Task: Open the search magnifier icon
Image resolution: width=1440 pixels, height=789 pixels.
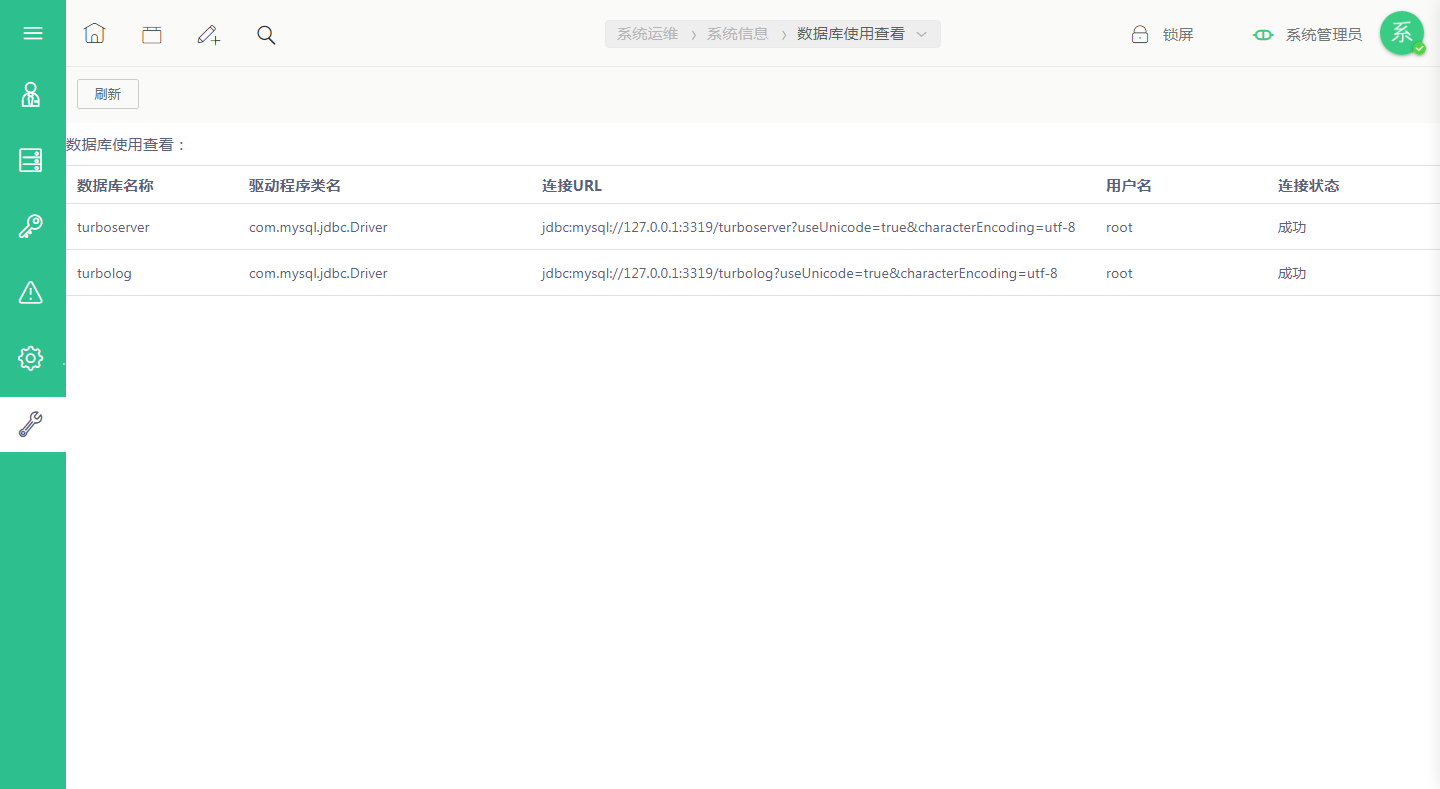Action: pos(266,35)
